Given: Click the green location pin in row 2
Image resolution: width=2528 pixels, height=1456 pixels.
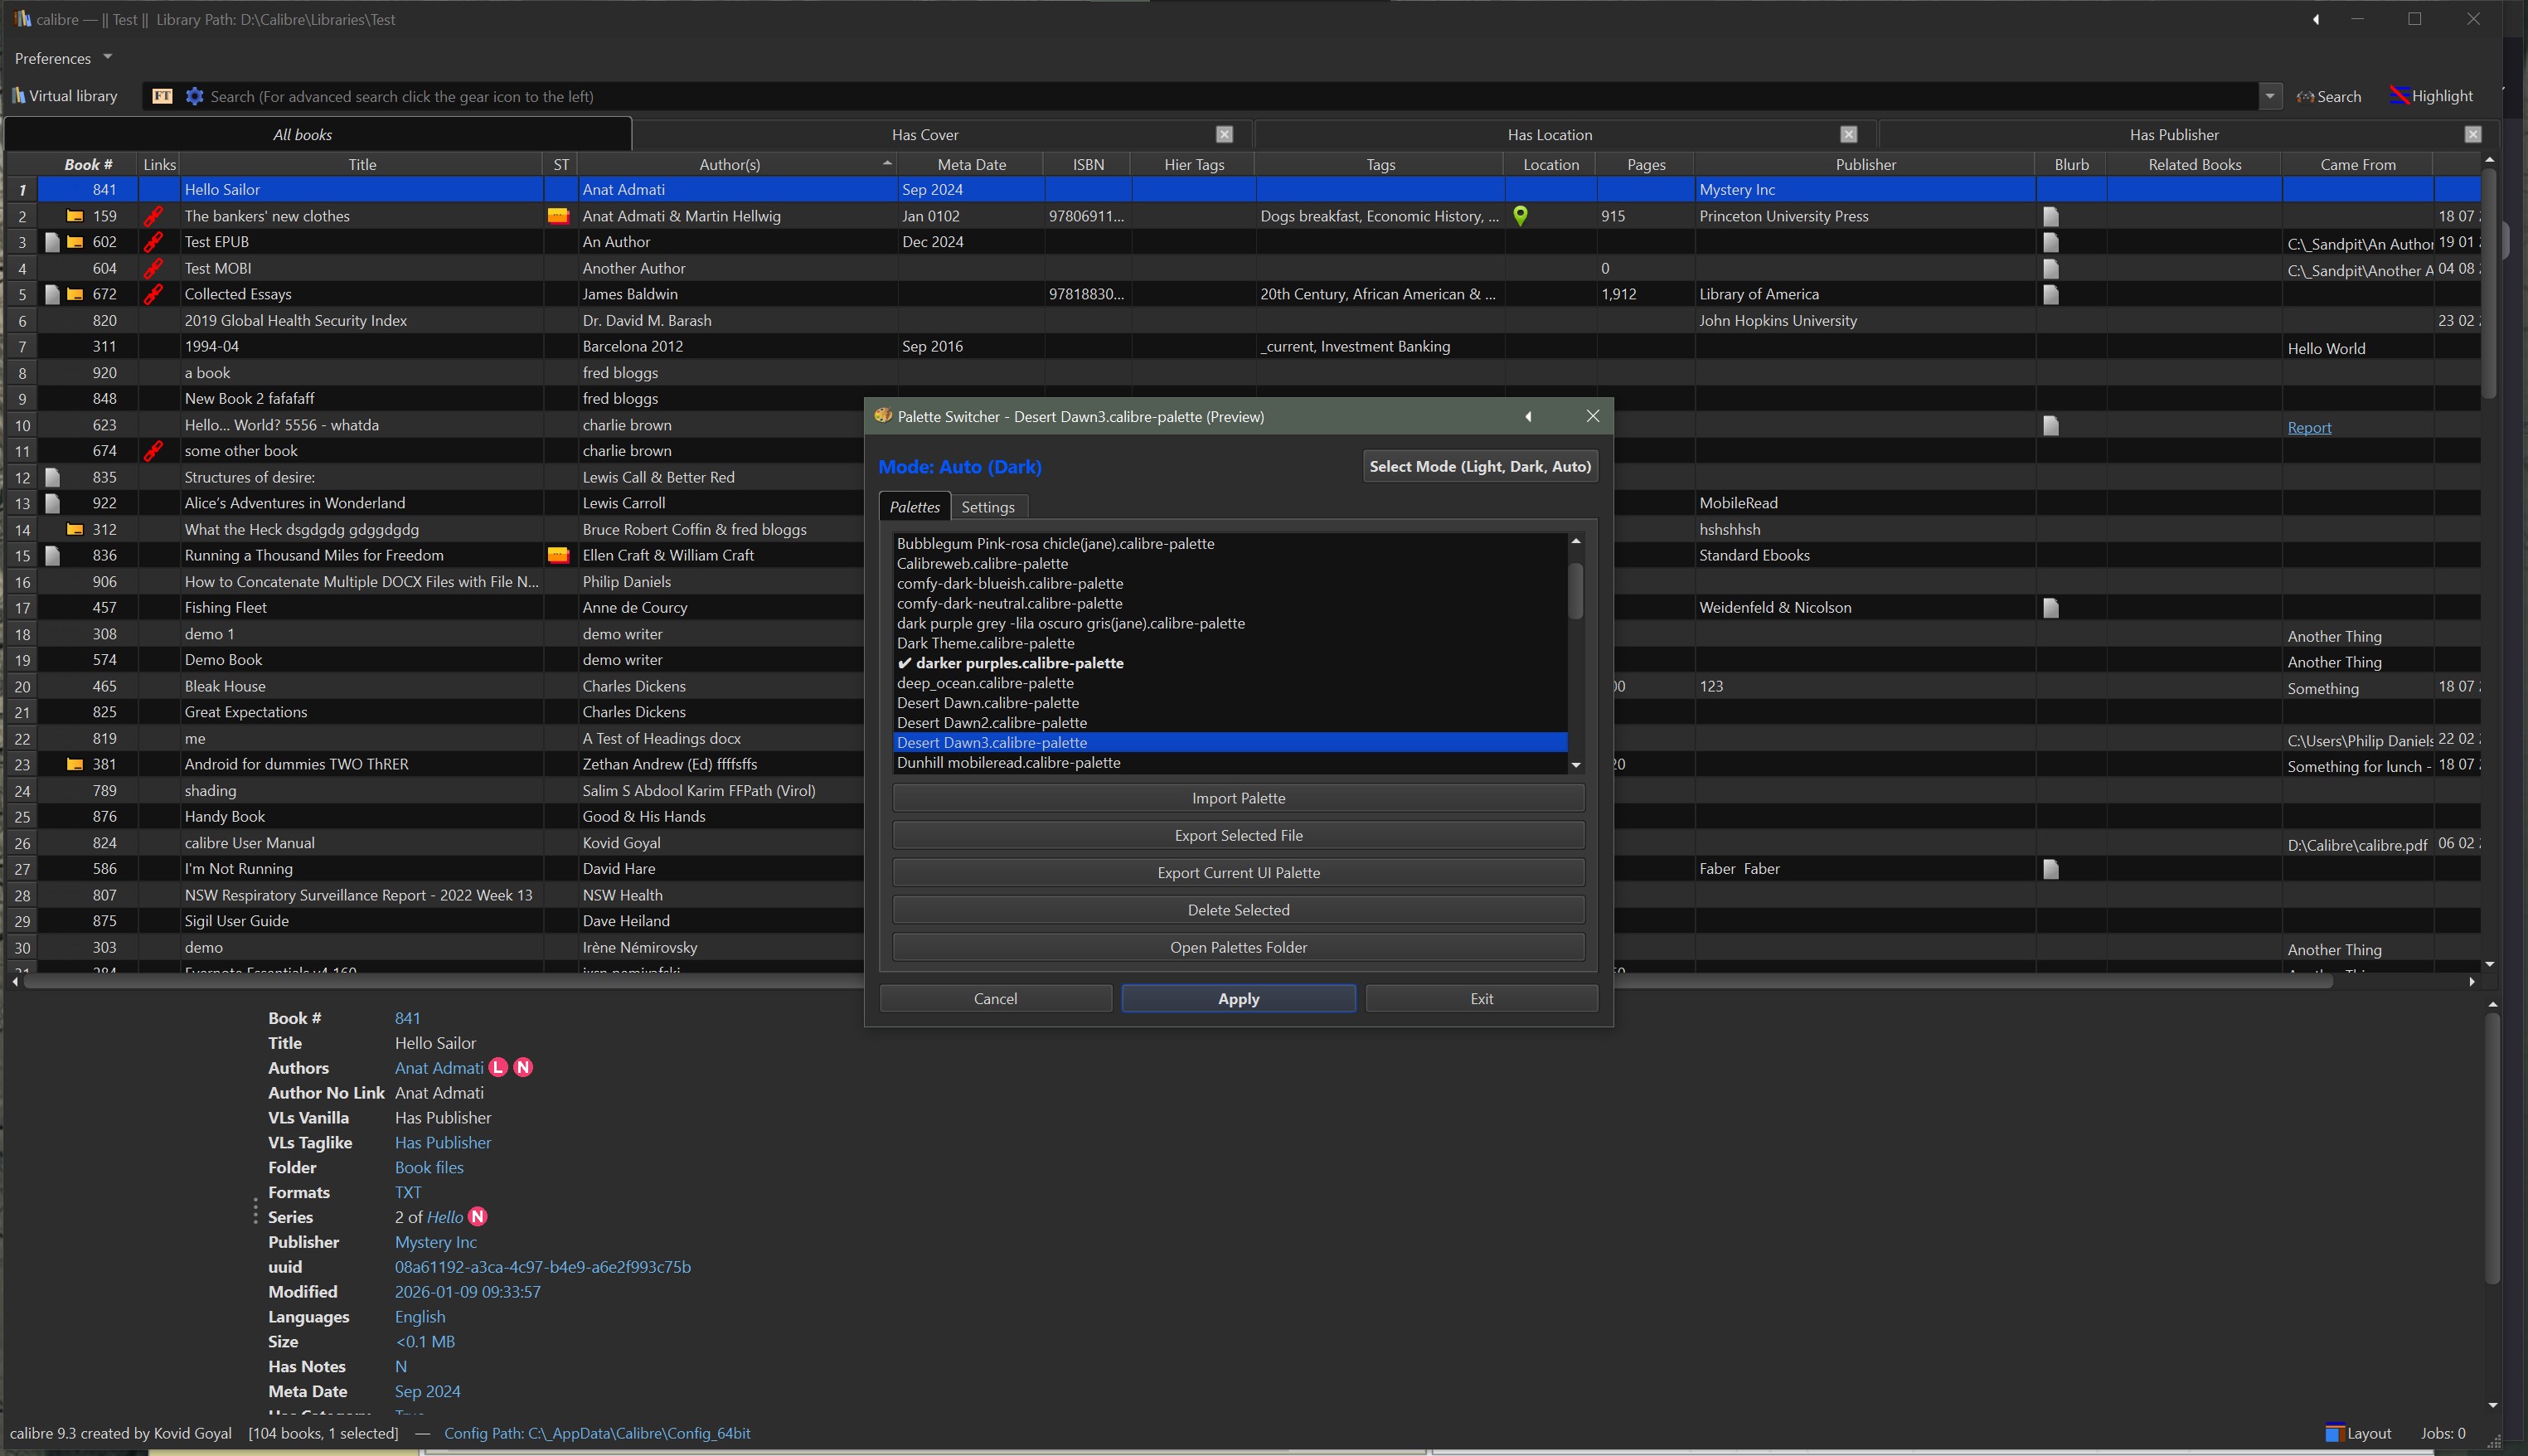Looking at the screenshot, I should (x=1520, y=215).
